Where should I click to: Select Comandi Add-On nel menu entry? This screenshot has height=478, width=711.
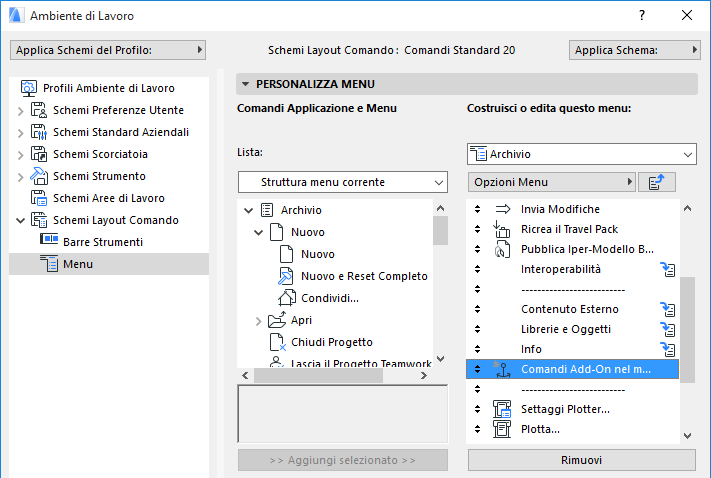pos(585,369)
